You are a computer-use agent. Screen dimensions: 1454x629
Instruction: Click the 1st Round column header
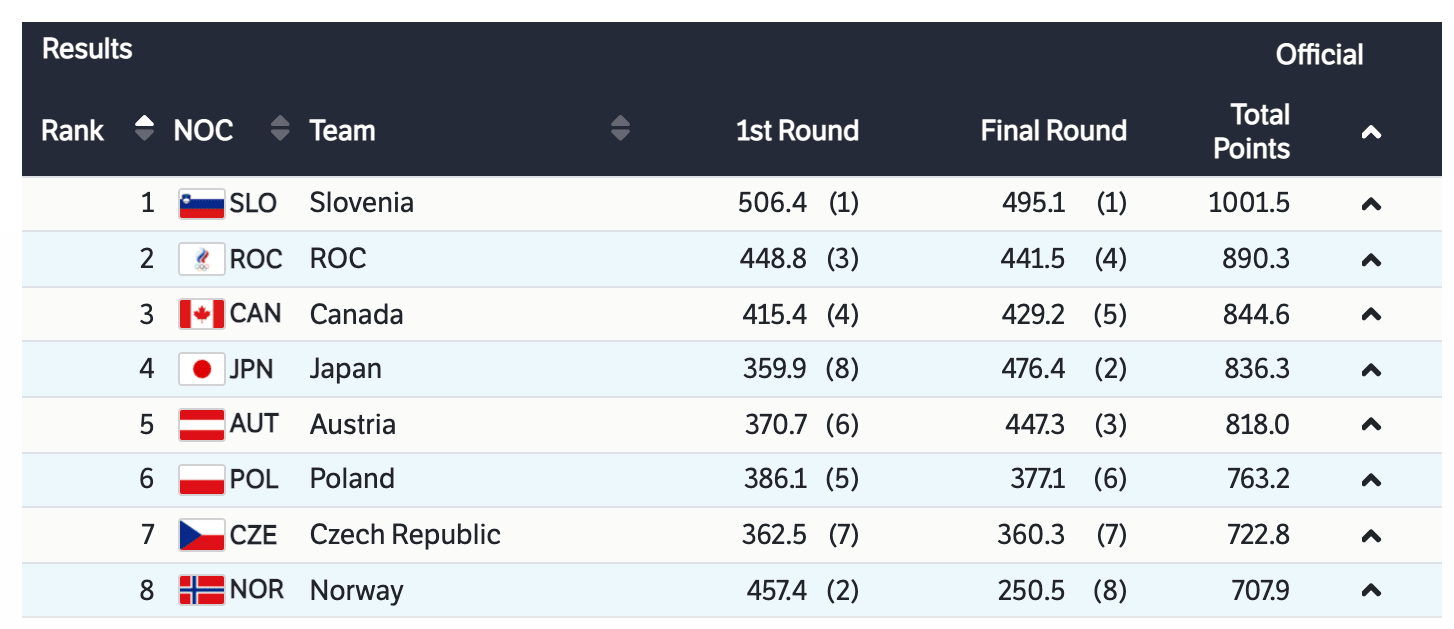797,131
